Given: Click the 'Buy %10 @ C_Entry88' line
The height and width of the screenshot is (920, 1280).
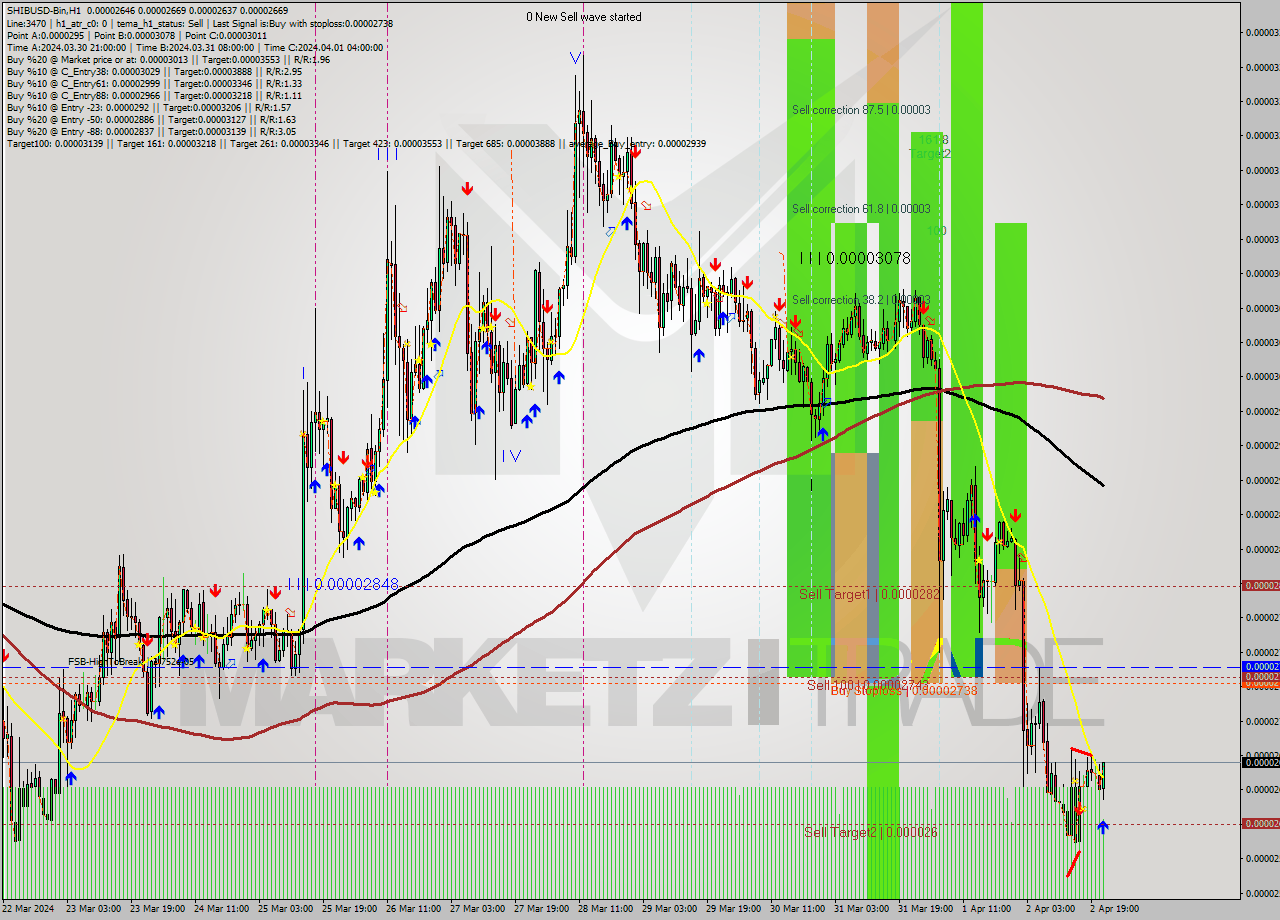Looking at the screenshot, I should (x=154, y=95).
